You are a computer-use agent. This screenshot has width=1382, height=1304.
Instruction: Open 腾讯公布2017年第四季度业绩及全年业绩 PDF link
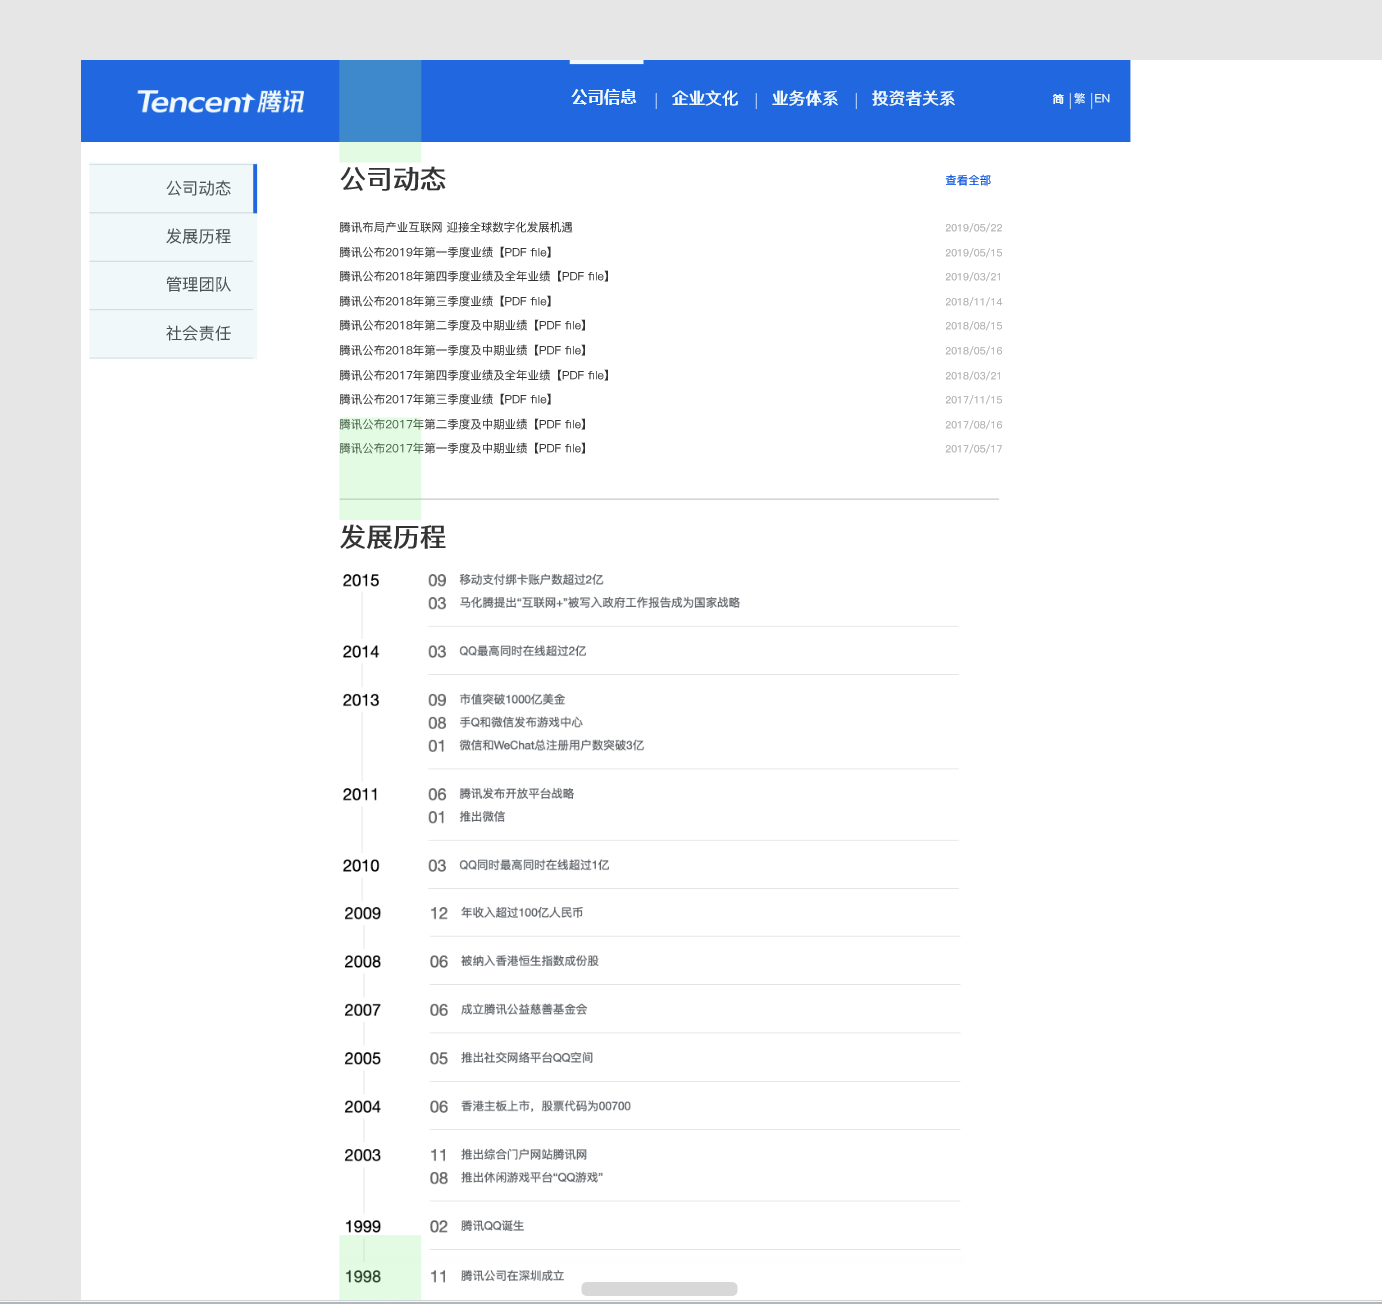coord(475,376)
